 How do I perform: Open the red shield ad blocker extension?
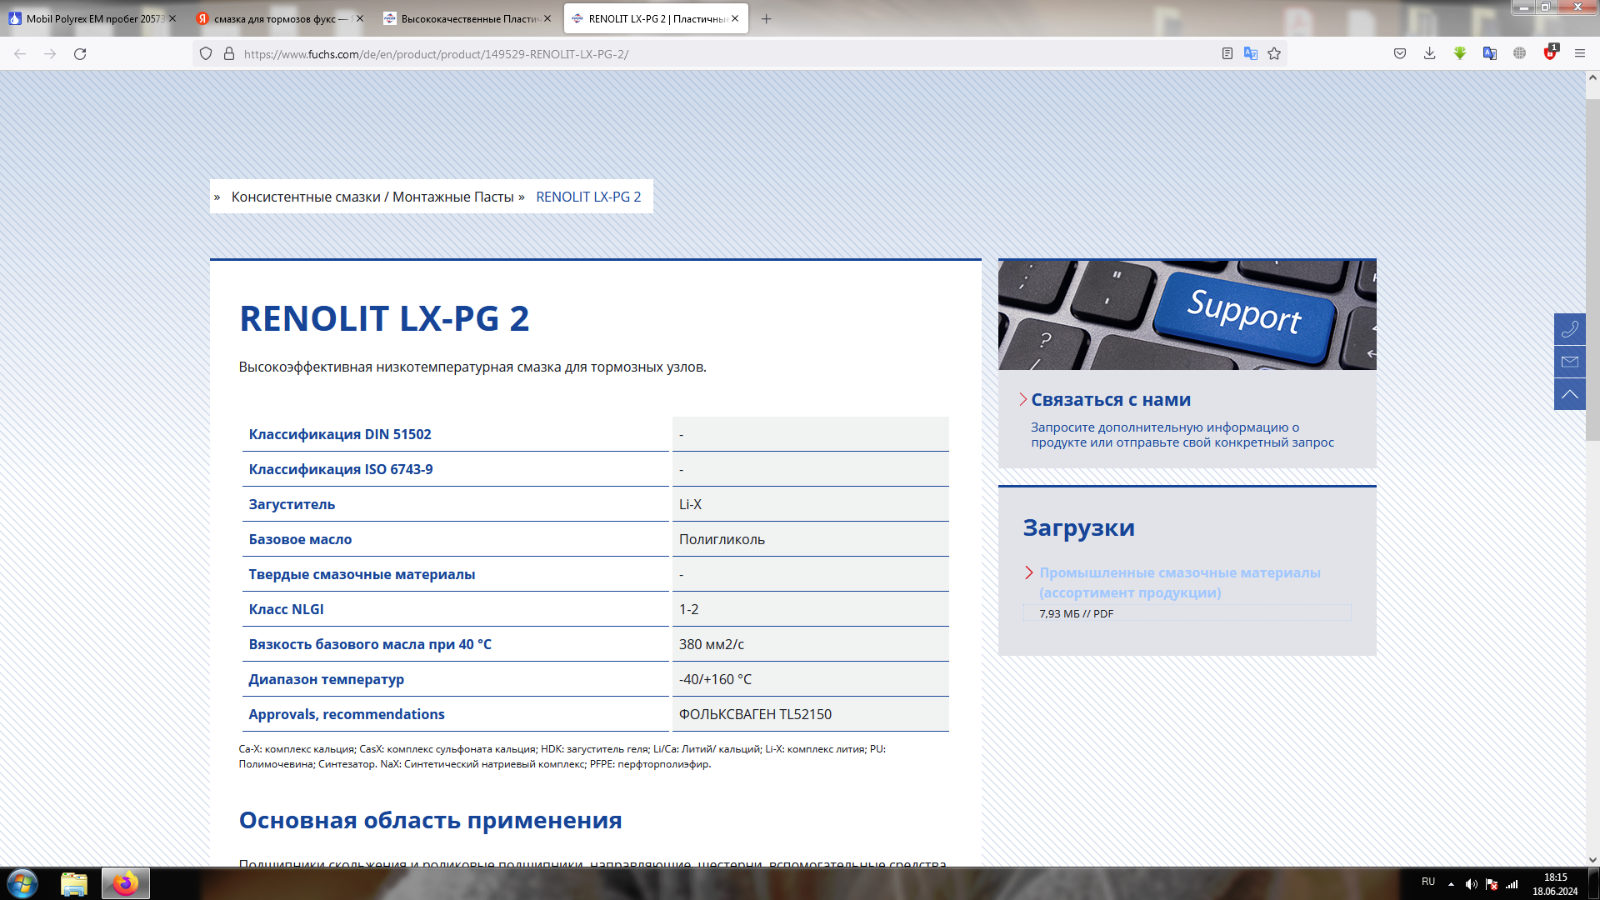(x=1550, y=53)
